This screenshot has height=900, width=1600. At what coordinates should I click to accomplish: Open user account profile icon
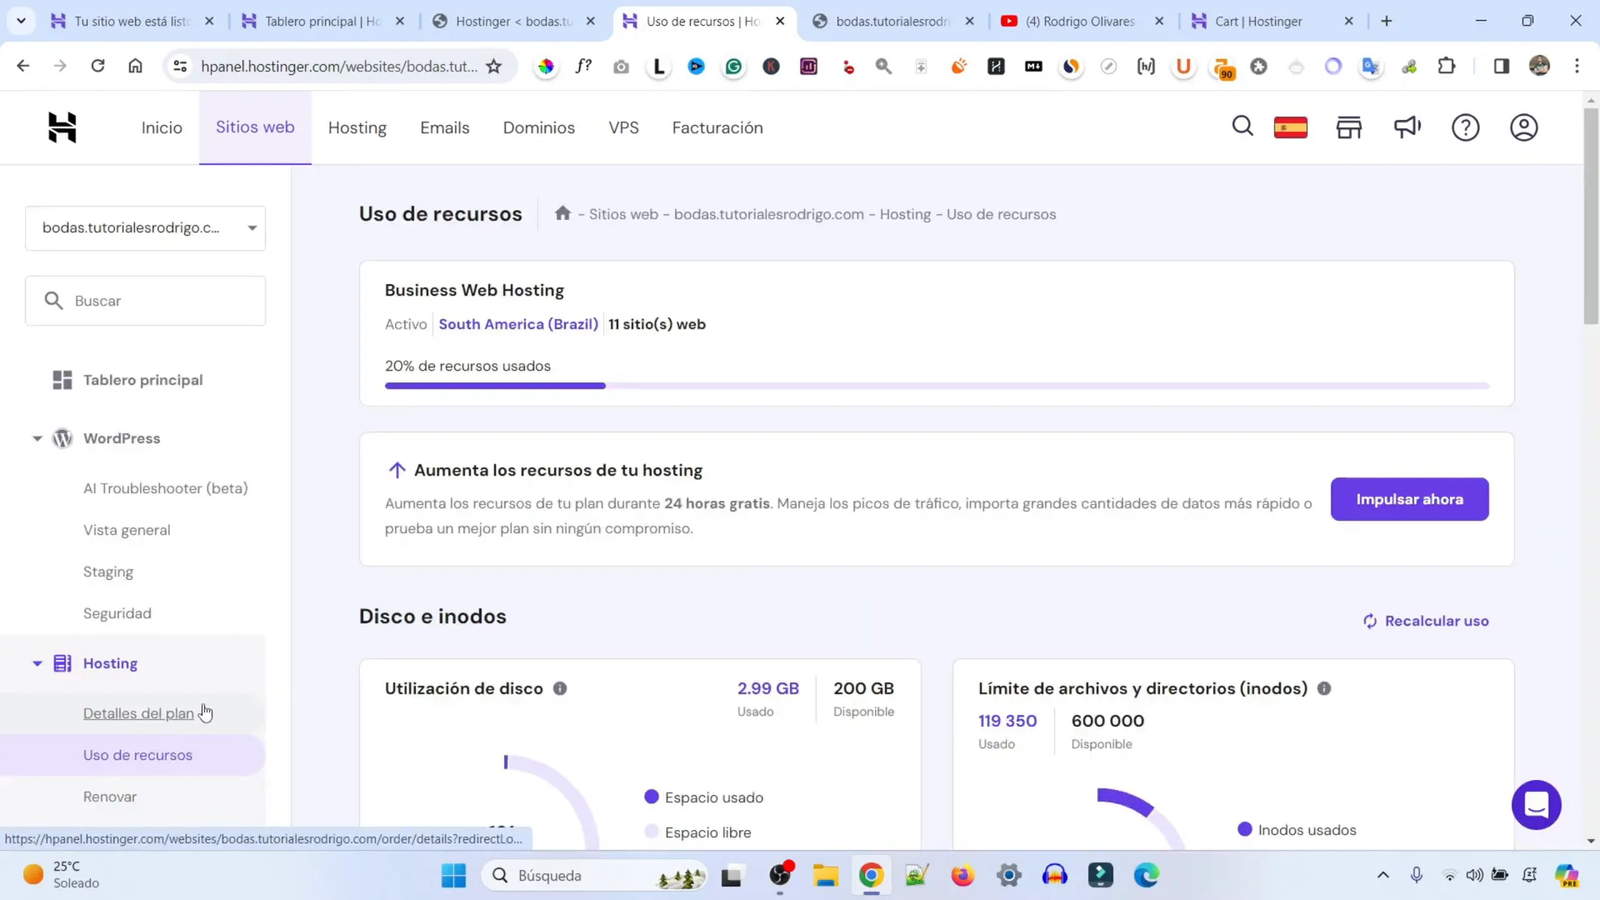(x=1523, y=127)
